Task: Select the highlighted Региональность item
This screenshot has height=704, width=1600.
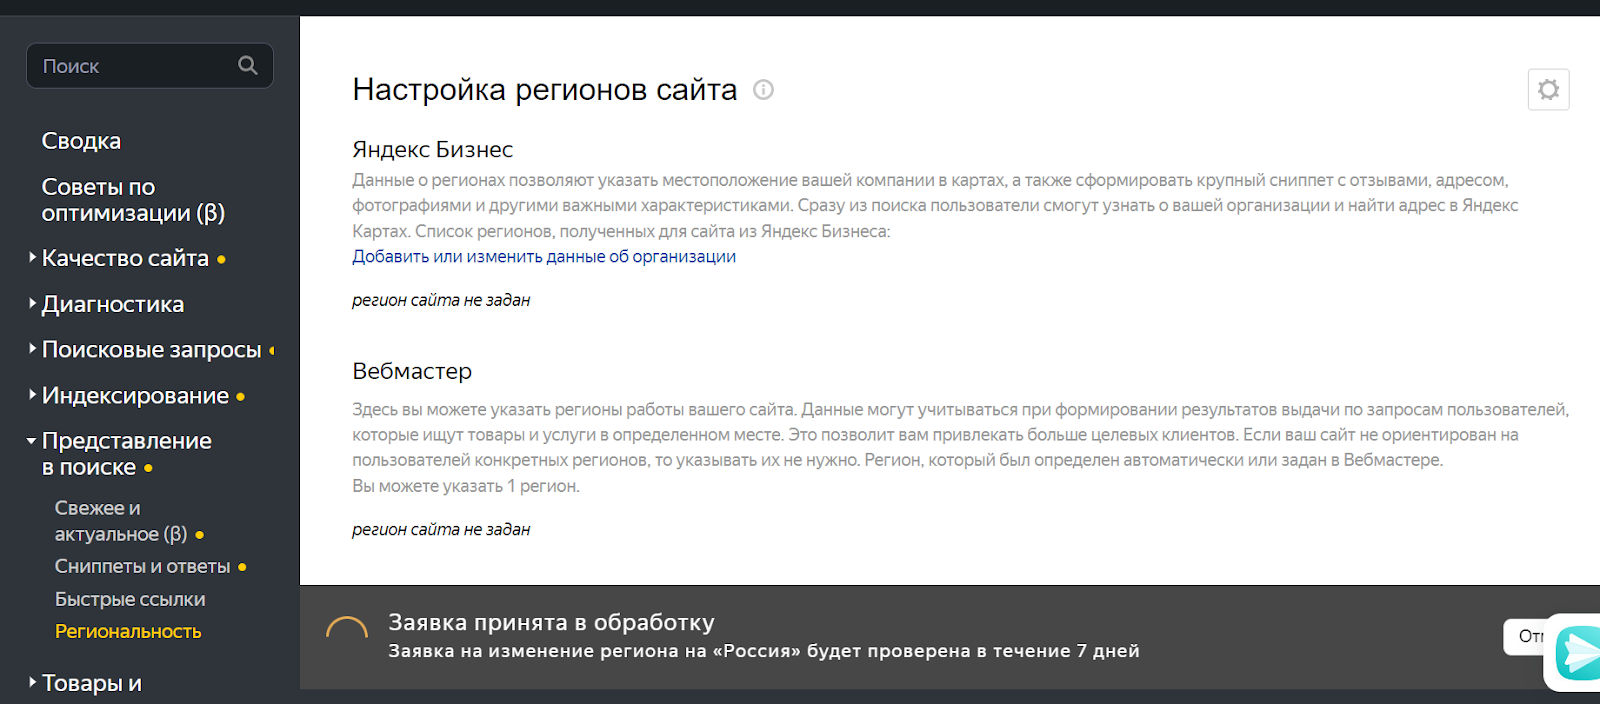Action: [x=128, y=631]
